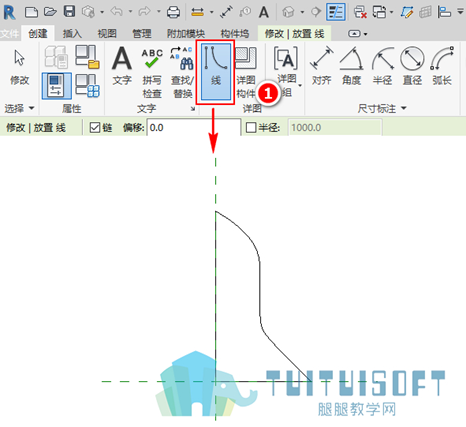This screenshot has width=466, height=427.
Task: Open an existing file via folder icon
Action: [50, 12]
